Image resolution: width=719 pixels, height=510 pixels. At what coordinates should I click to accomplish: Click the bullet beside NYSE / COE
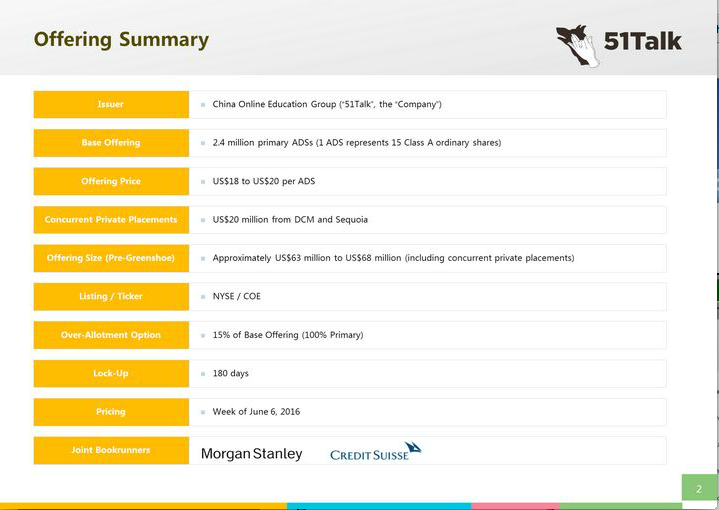[x=202, y=297]
